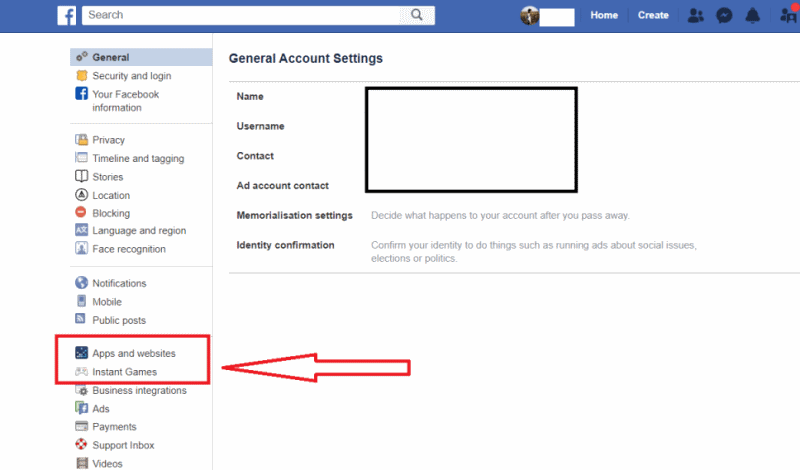
Task: Click the Business integrations gear icon
Action: [x=82, y=390]
